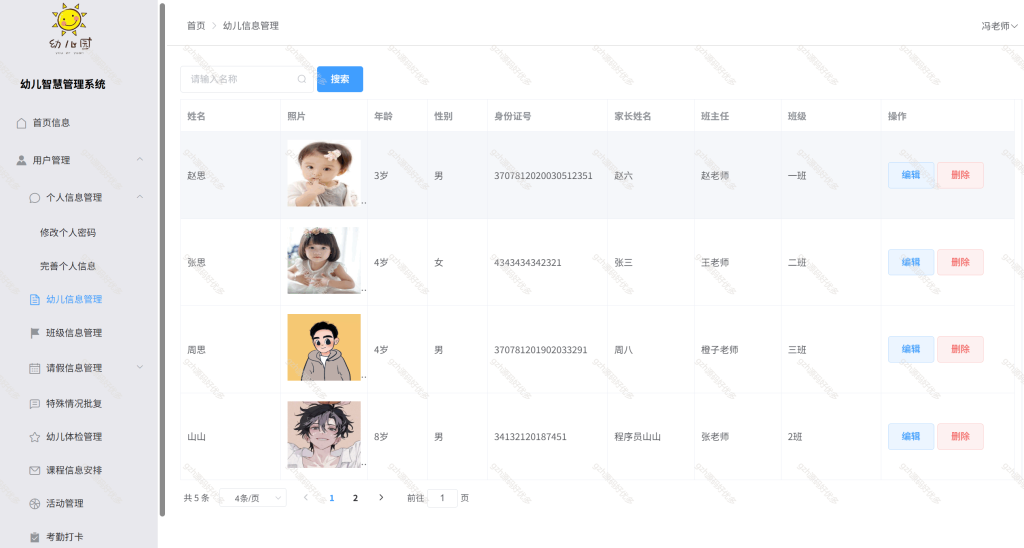Click 周思's cartoon avatar photo thumbnail
The image size is (1024, 548).
(x=324, y=347)
